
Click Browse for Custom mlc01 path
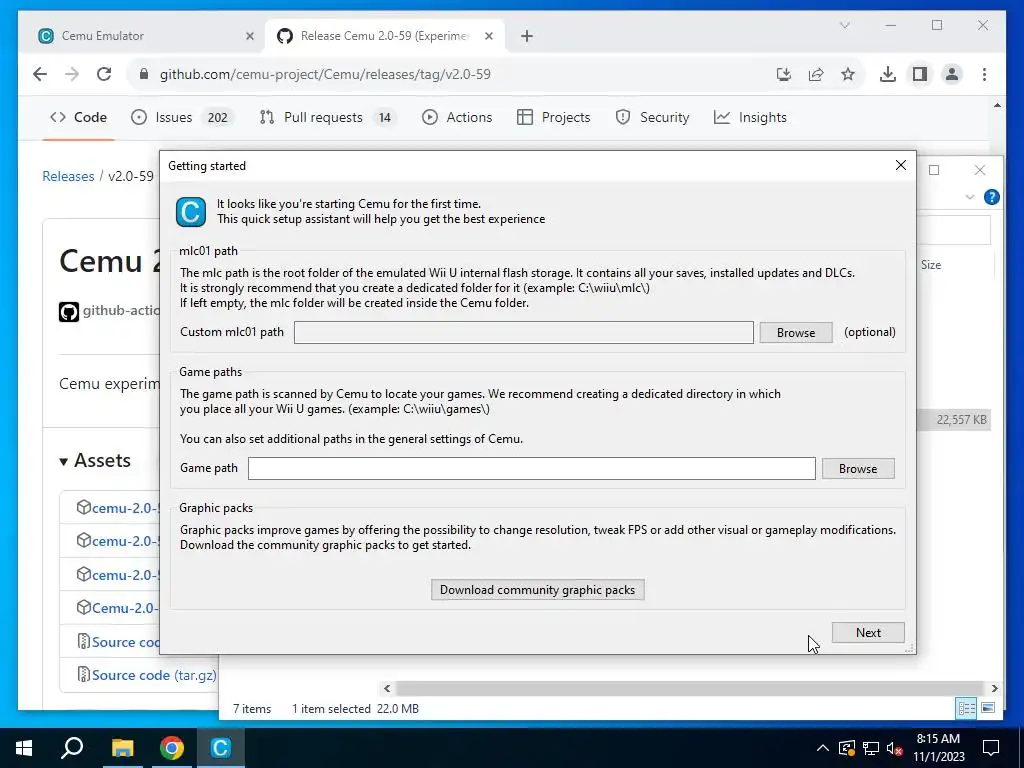point(795,332)
